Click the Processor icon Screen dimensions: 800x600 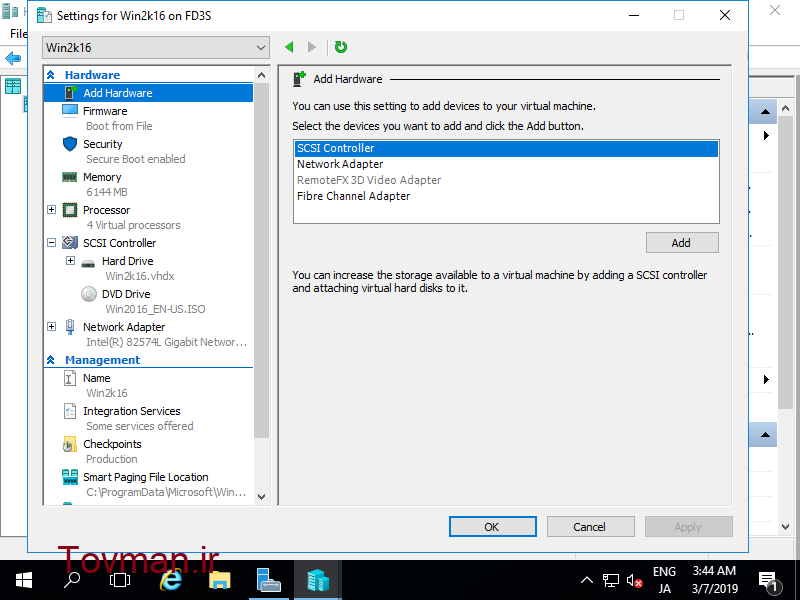pyautogui.click(x=70, y=210)
